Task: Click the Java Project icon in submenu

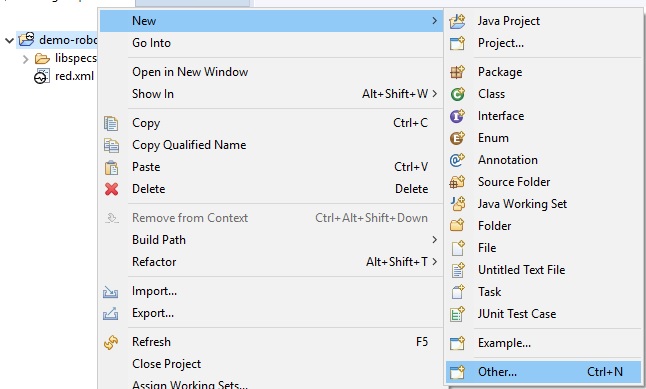Action: [x=457, y=21]
